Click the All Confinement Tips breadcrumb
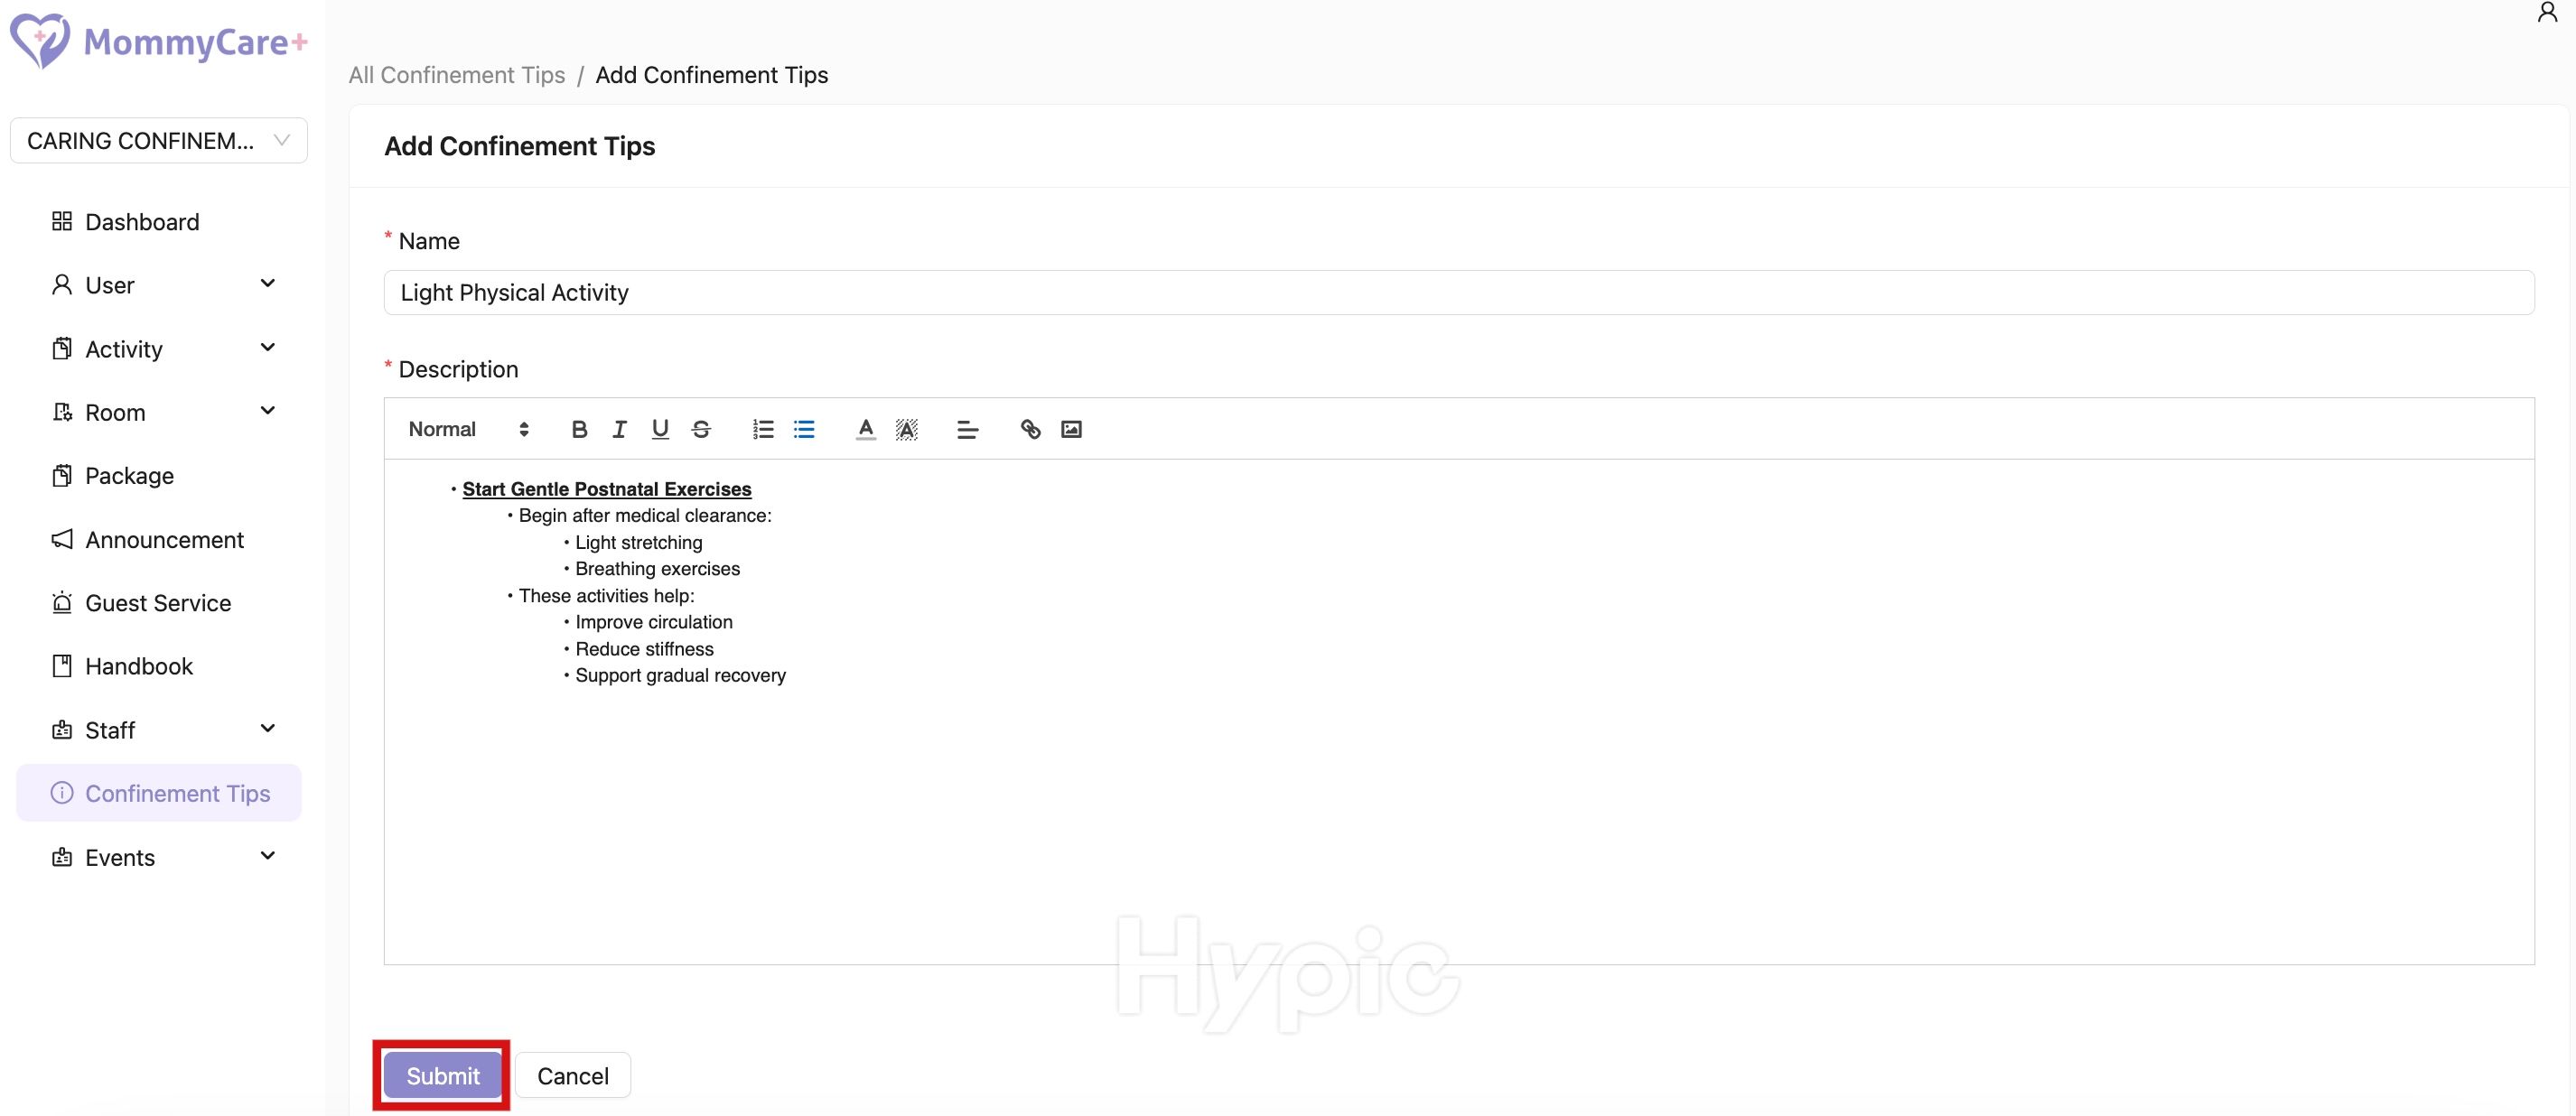This screenshot has width=2576, height=1116. 457,75
